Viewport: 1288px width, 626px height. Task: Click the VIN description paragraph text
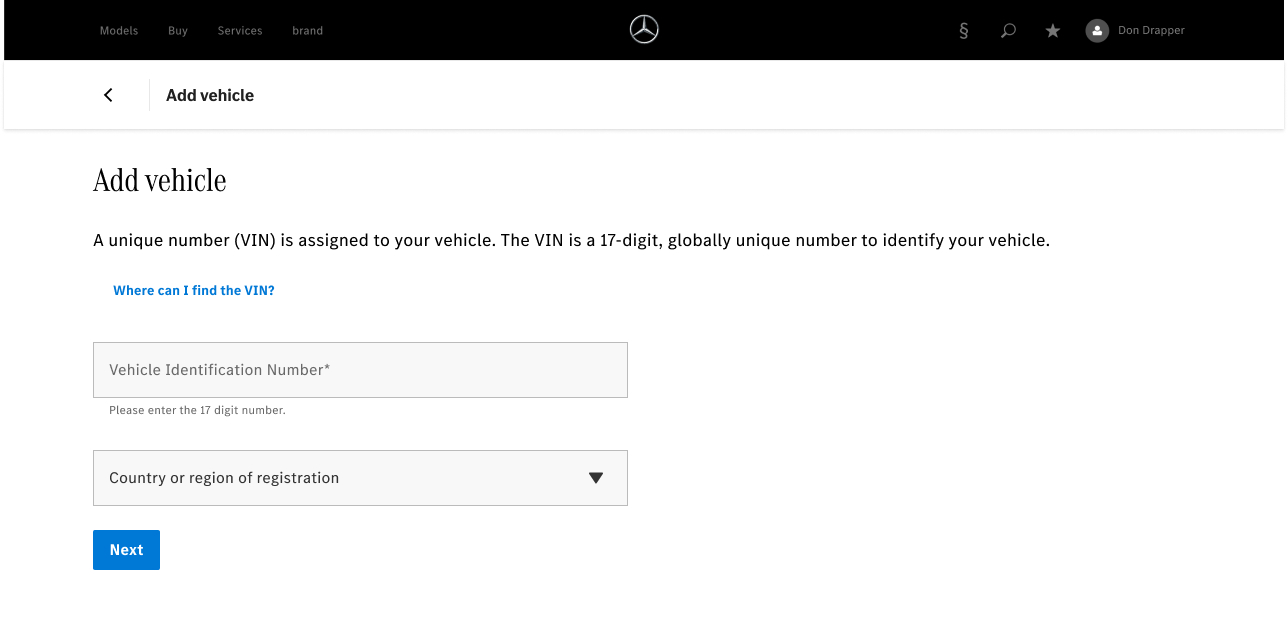click(x=571, y=241)
